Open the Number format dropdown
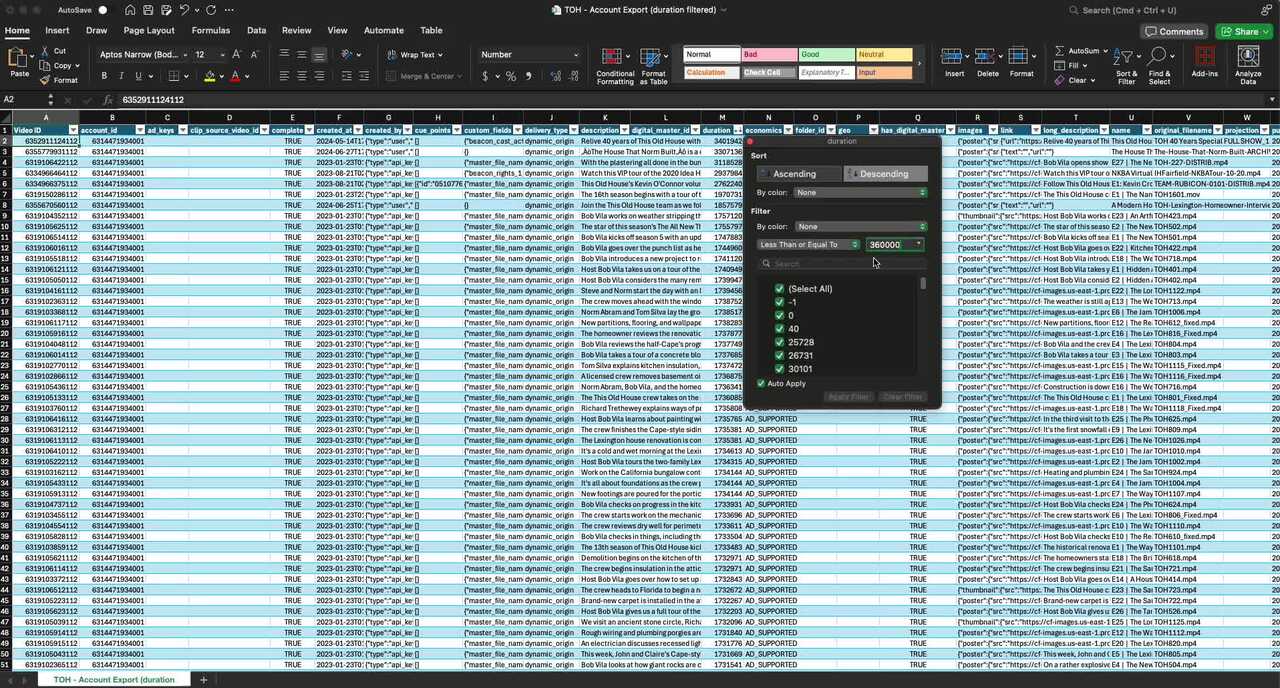 (529, 55)
